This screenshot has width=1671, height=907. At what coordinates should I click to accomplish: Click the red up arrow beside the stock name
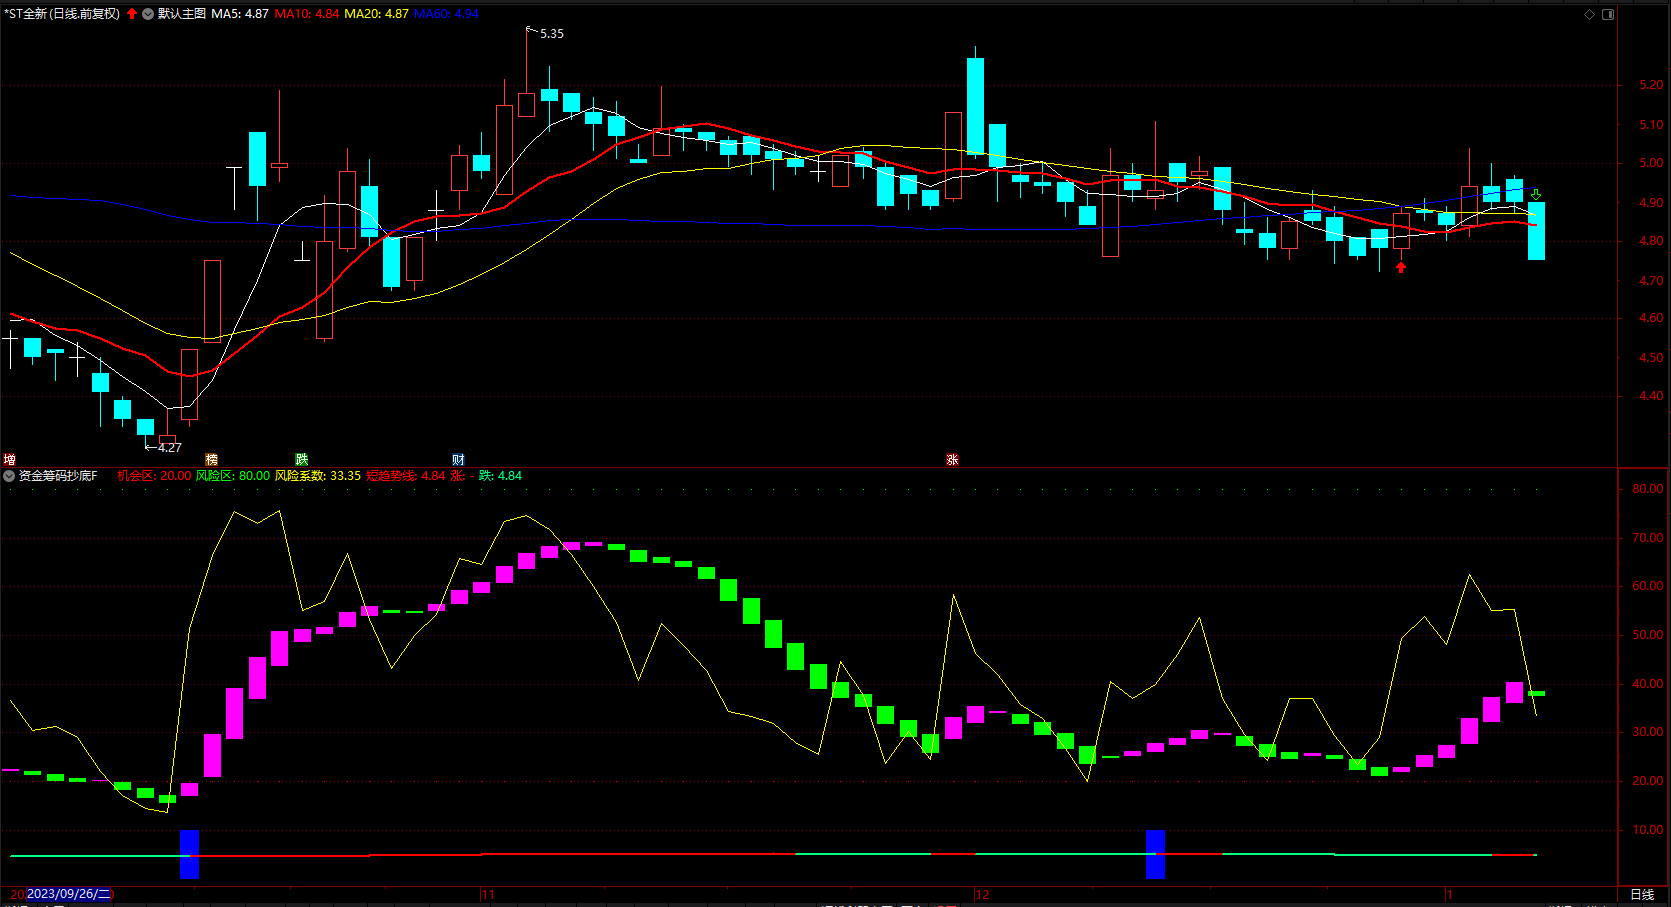point(132,14)
